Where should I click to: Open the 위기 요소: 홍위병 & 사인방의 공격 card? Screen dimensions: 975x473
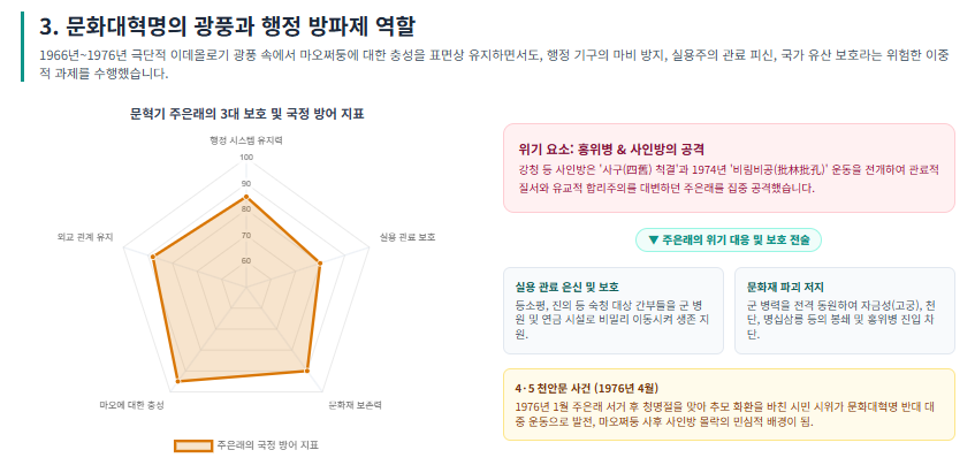(x=728, y=168)
